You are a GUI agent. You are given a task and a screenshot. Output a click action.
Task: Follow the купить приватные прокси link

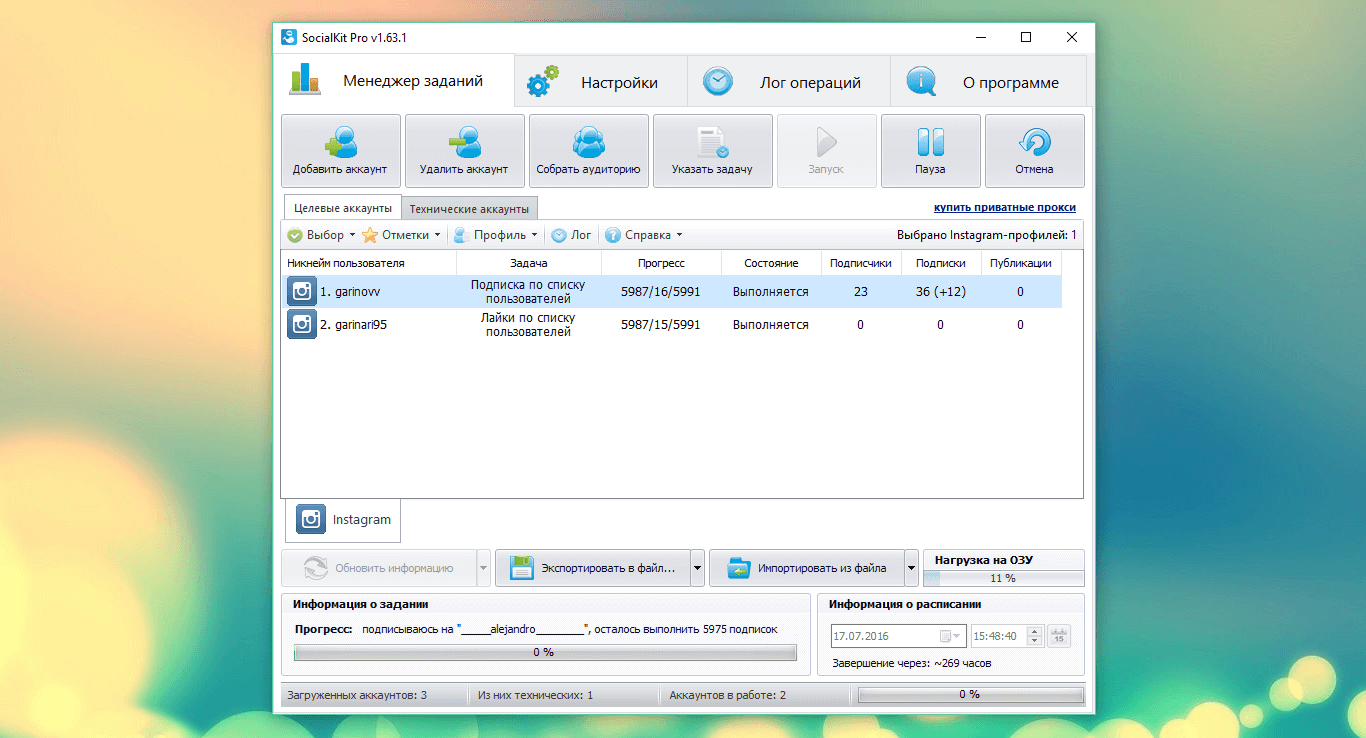pos(1005,207)
